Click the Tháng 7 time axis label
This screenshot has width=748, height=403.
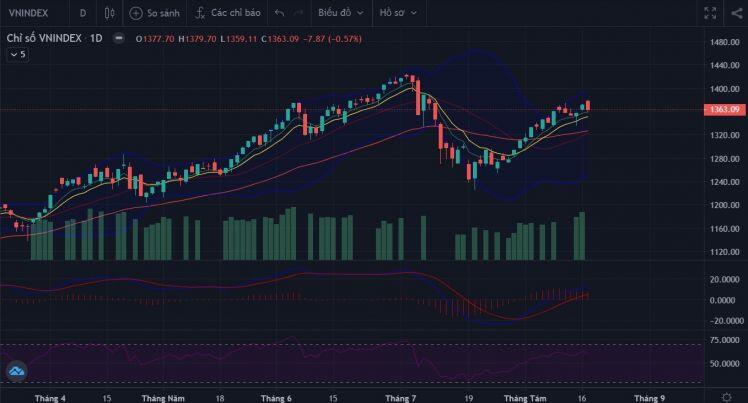pos(400,398)
